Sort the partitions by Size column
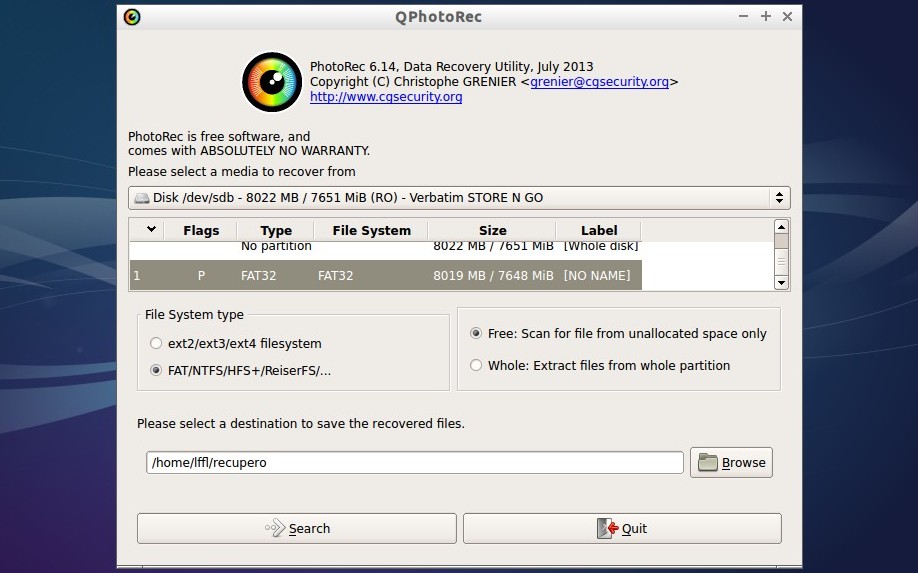918x573 pixels. coord(492,230)
